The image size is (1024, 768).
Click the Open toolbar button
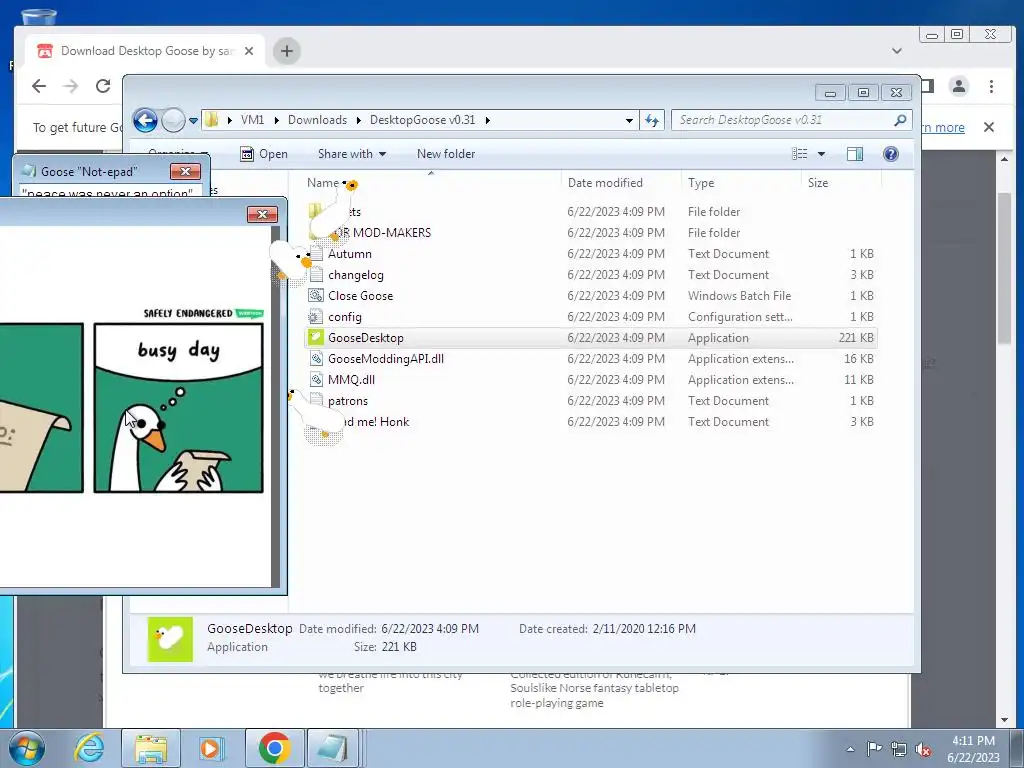(x=264, y=154)
